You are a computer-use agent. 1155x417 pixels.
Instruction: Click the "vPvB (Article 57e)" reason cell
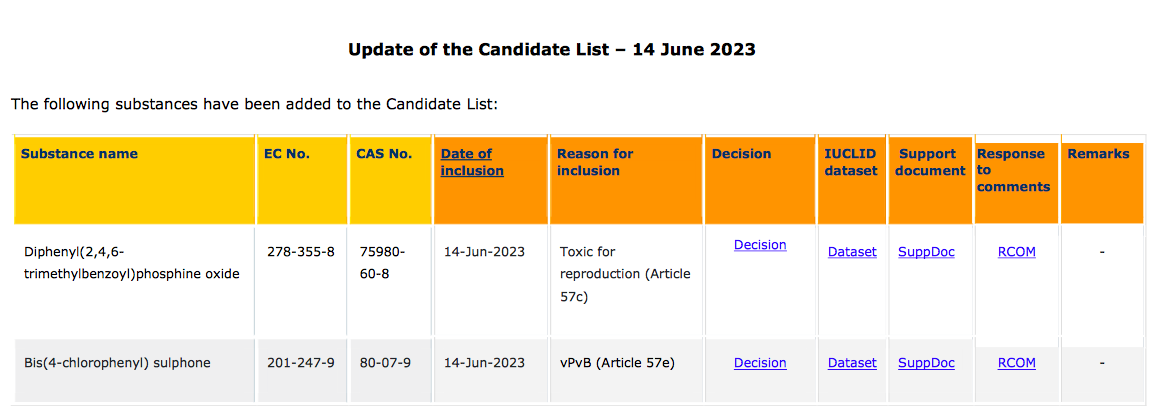point(617,363)
